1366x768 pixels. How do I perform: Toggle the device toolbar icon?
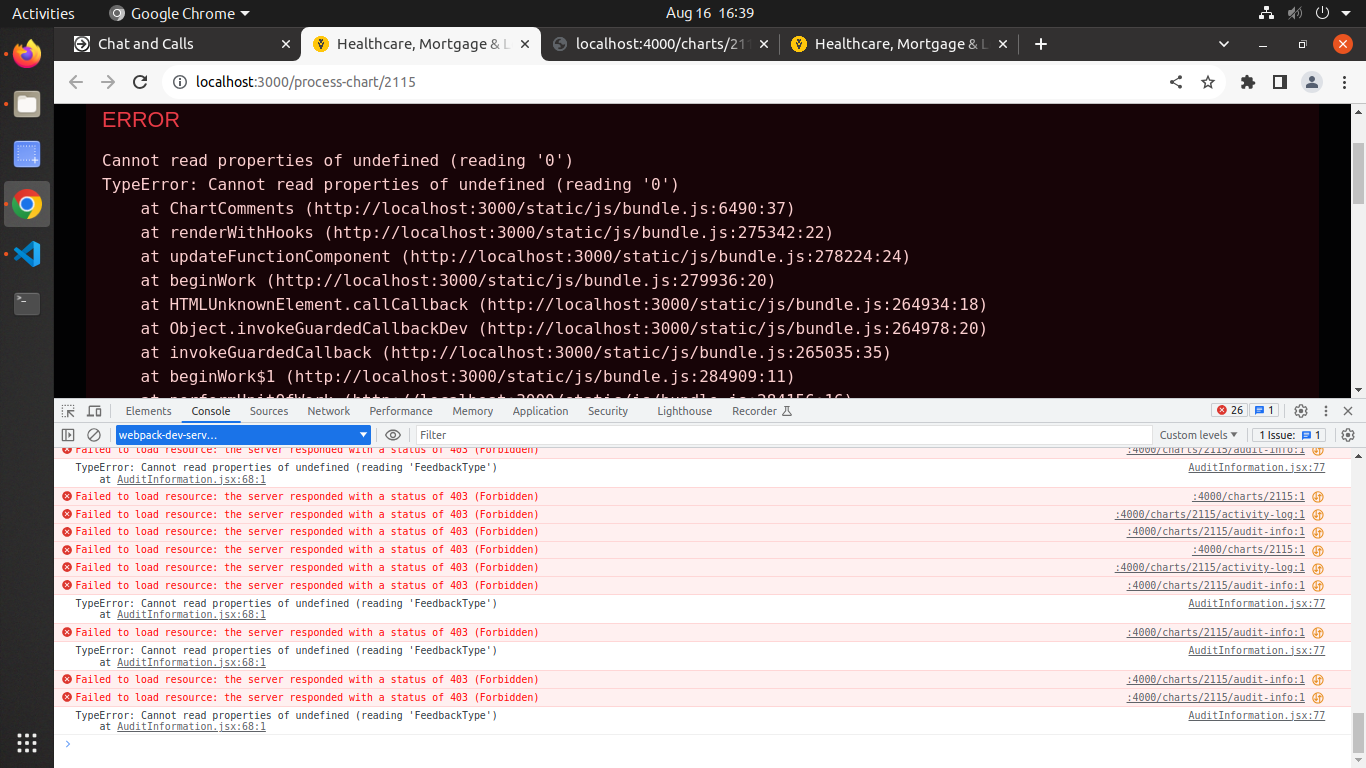point(94,411)
